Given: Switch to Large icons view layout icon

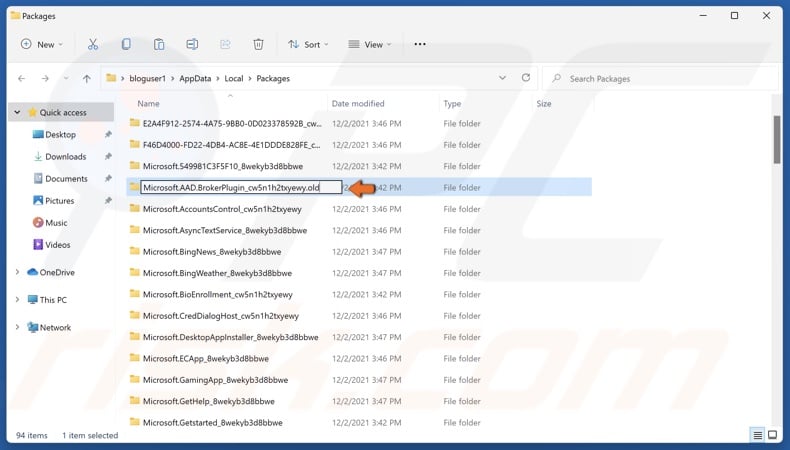Looking at the screenshot, I should (x=772, y=435).
